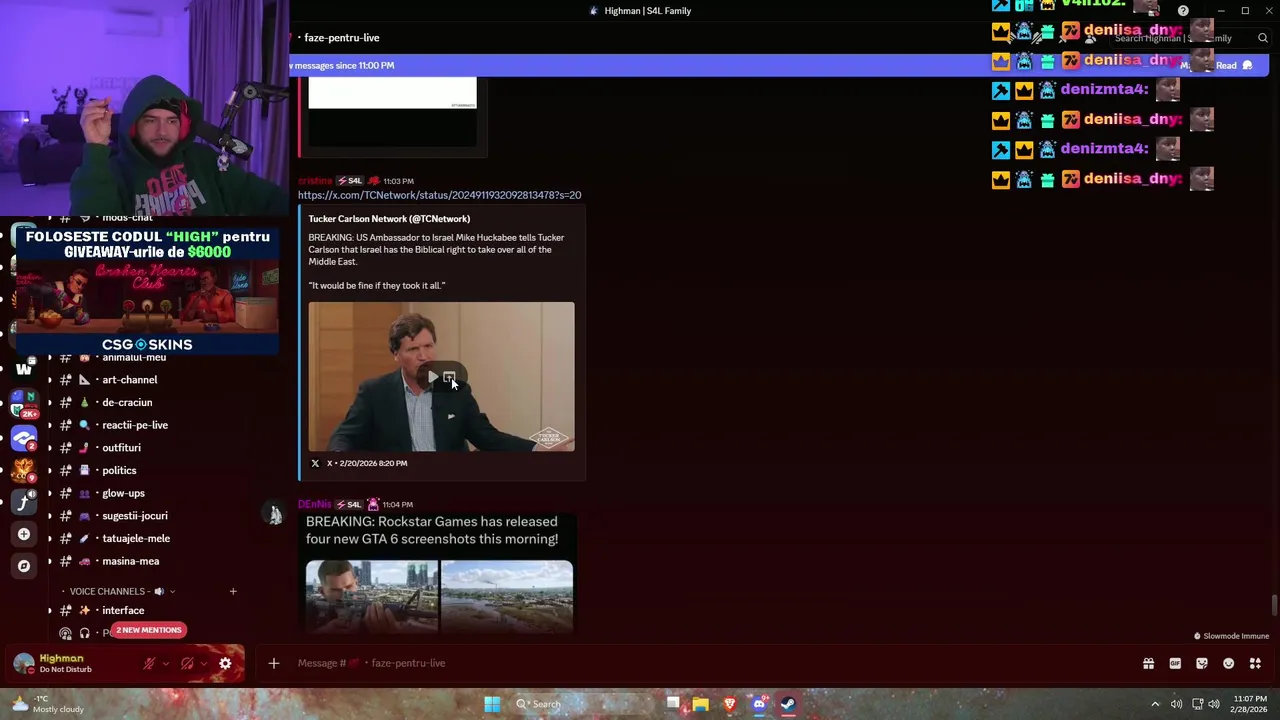Open the x.com TCNetwork status link
This screenshot has width=1280, height=720.
pyautogui.click(x=439, y=195)
